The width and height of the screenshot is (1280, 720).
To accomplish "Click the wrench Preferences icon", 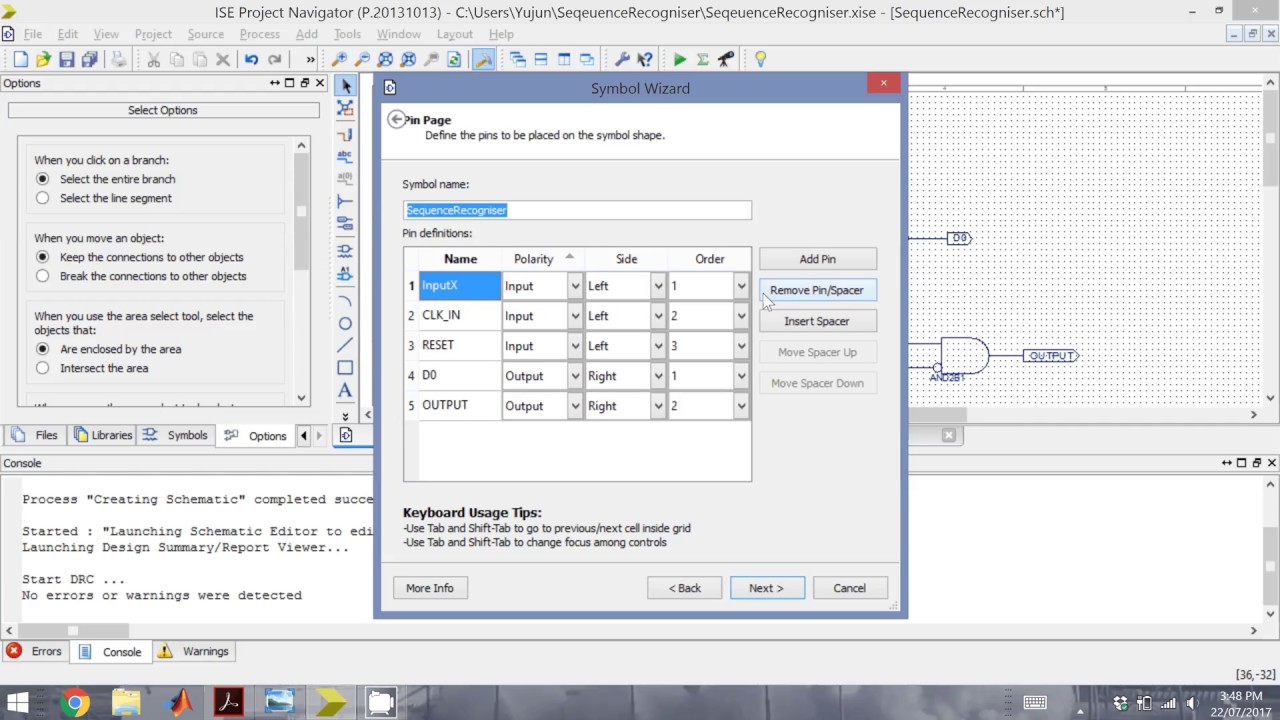I will pyautogui.click(x=622, y=60).
